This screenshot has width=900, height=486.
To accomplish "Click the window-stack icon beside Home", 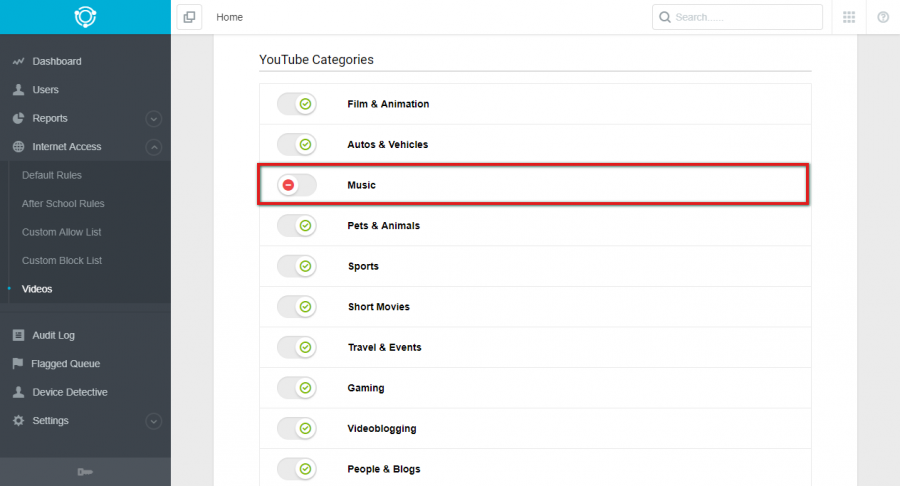I will [189, 17].
